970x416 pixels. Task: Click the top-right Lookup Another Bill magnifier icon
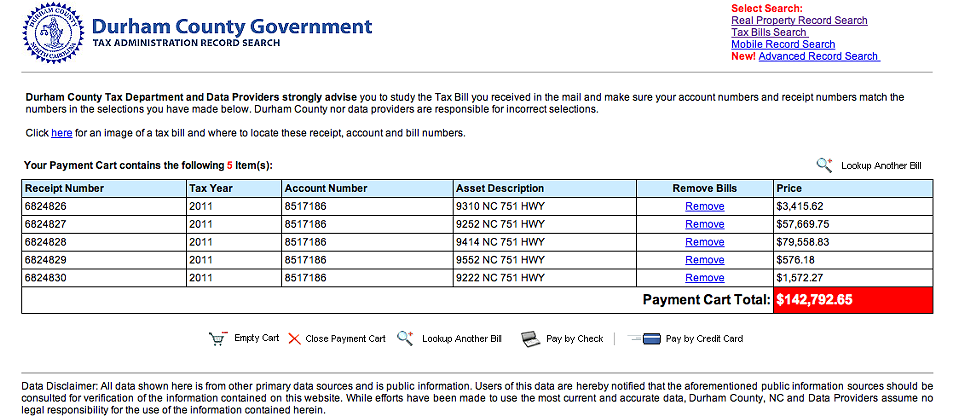pyautogui.click(x=825, y=165)
